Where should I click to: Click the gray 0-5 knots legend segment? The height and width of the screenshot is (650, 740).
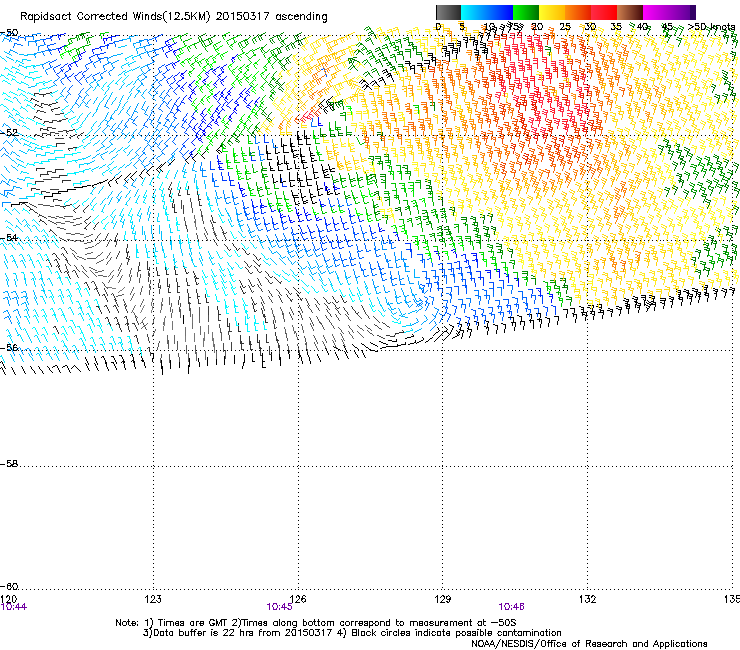(448, 12)
